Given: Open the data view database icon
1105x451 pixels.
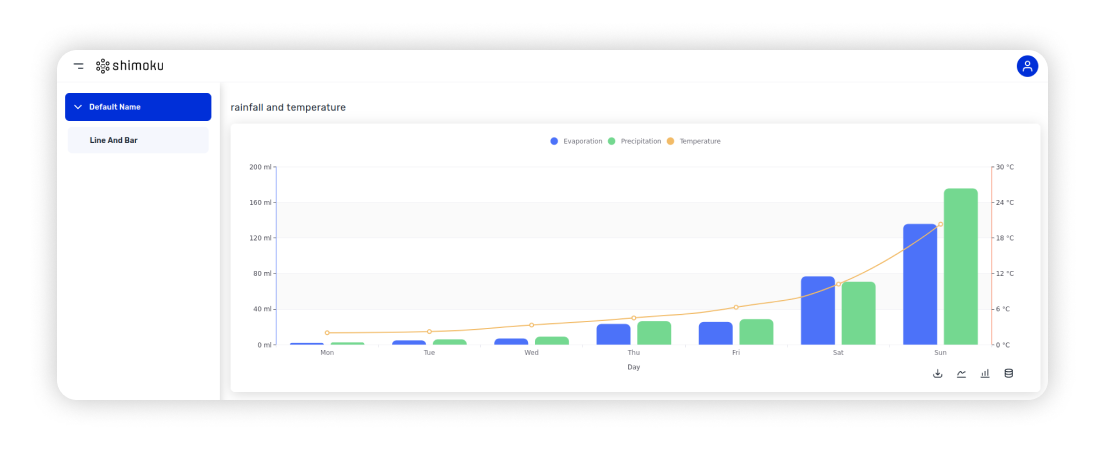Looking at the screenshot, I should pos(1008,374).
